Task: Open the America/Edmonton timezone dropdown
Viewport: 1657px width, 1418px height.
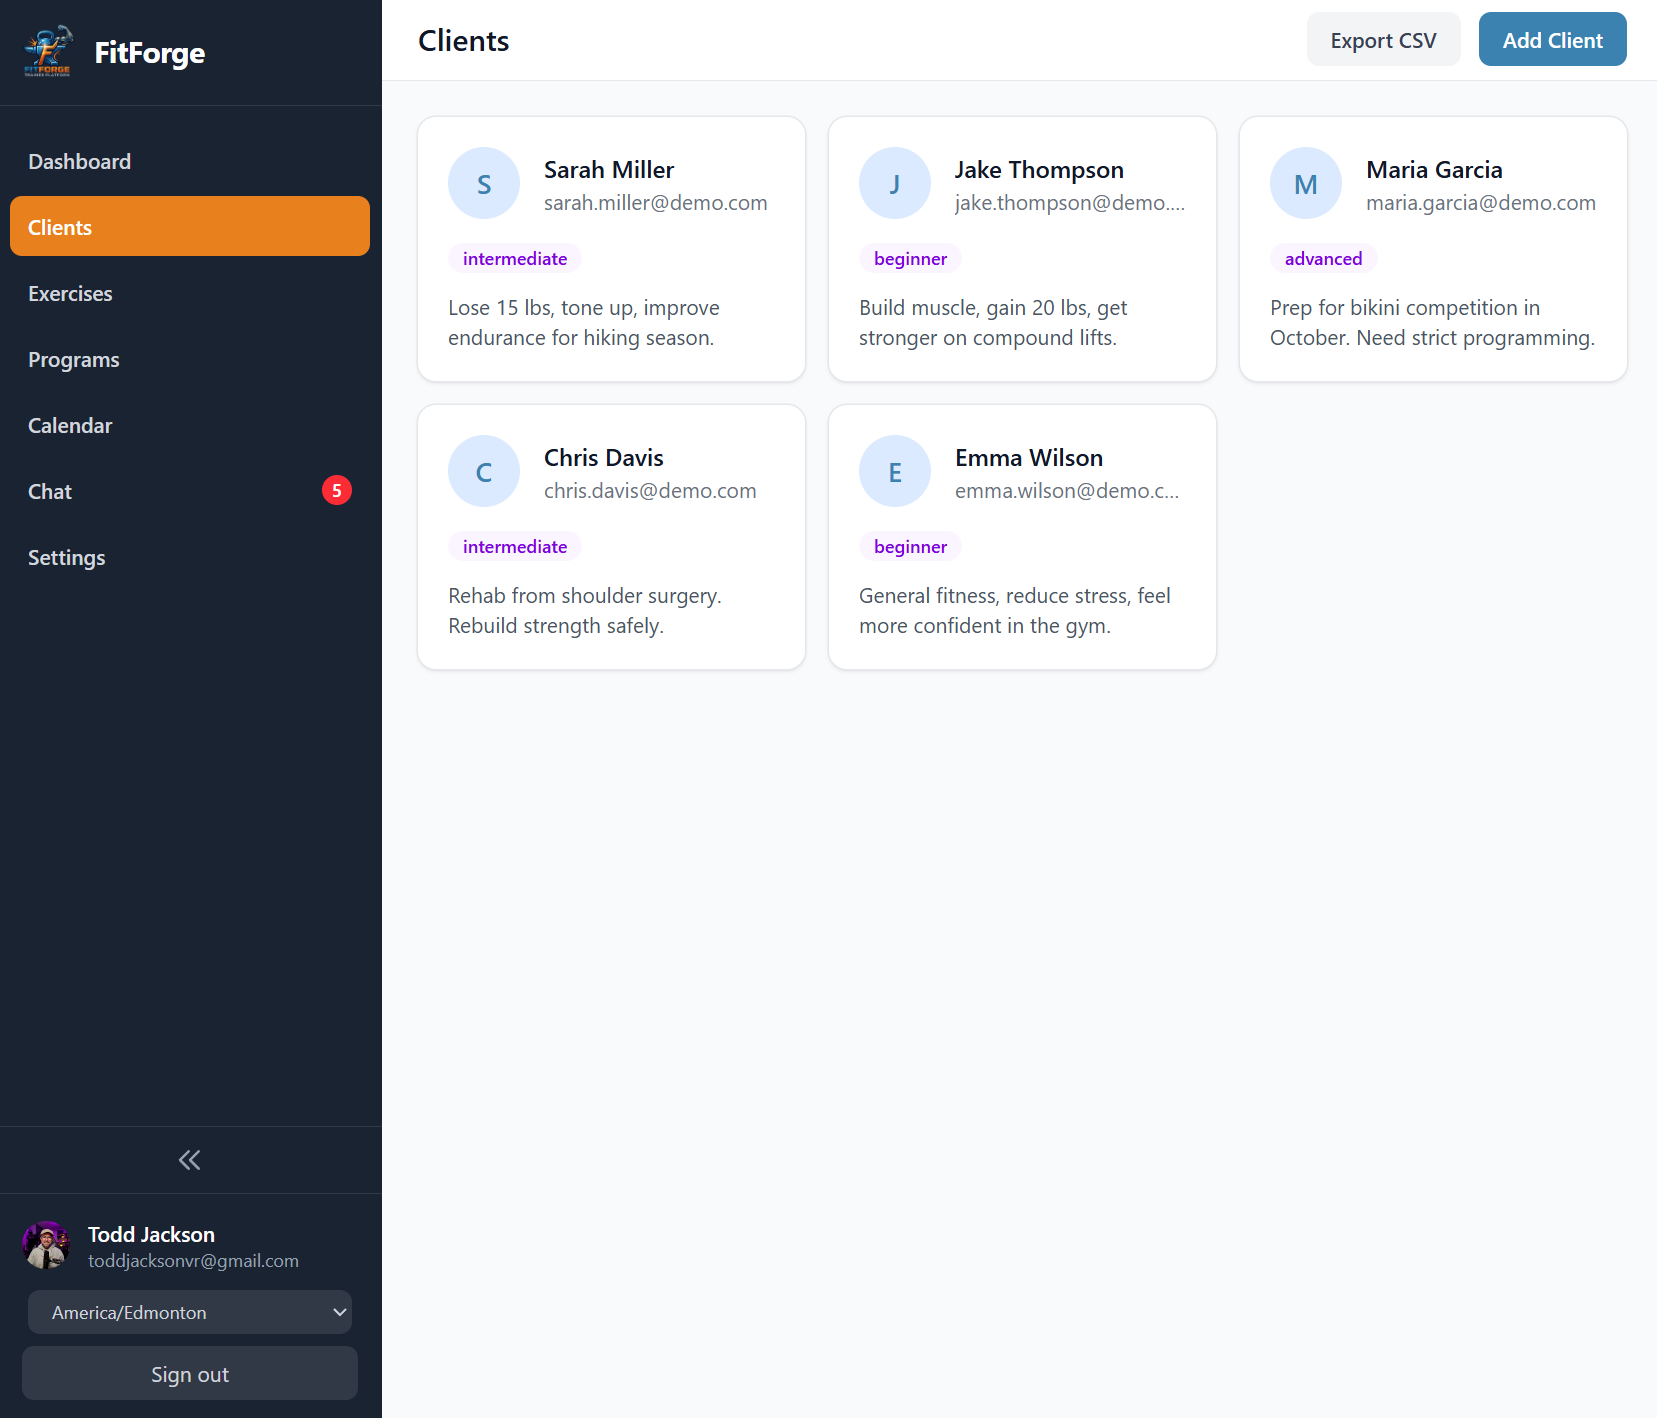Action: click(189, 1312)
